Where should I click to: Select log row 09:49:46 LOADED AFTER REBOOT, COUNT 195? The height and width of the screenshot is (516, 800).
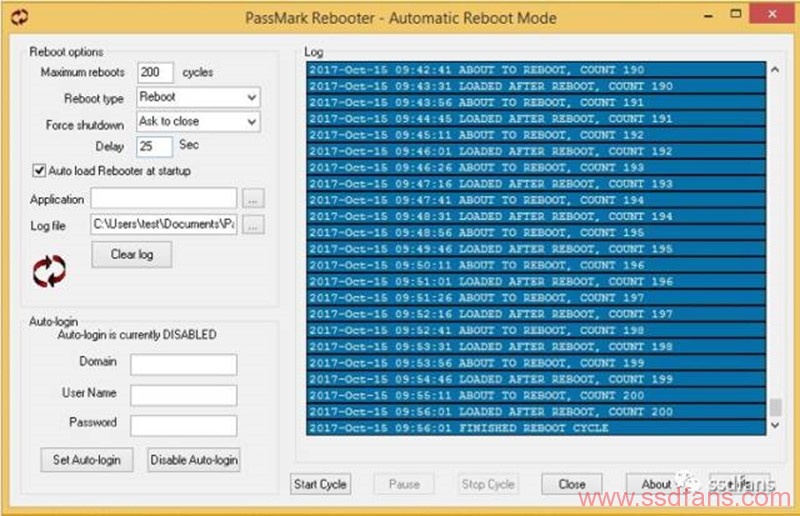click(x=536, y=250)
